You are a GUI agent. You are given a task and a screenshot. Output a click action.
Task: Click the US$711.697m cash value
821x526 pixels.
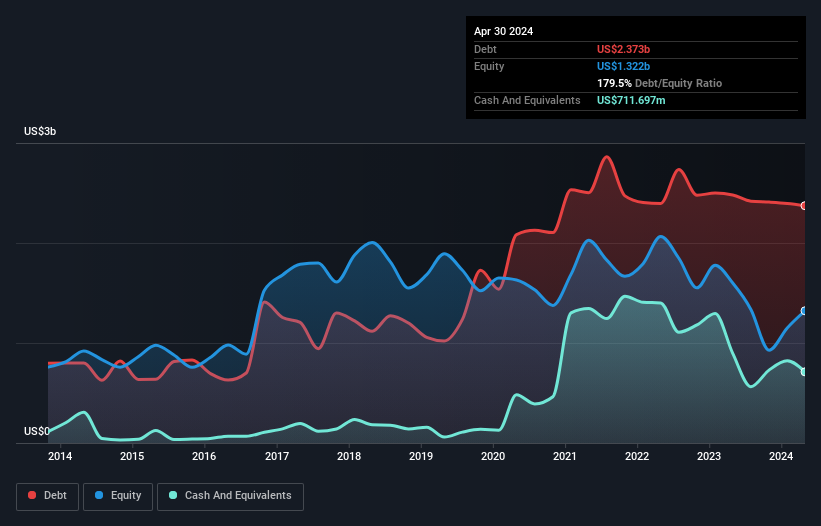point(631,100)
